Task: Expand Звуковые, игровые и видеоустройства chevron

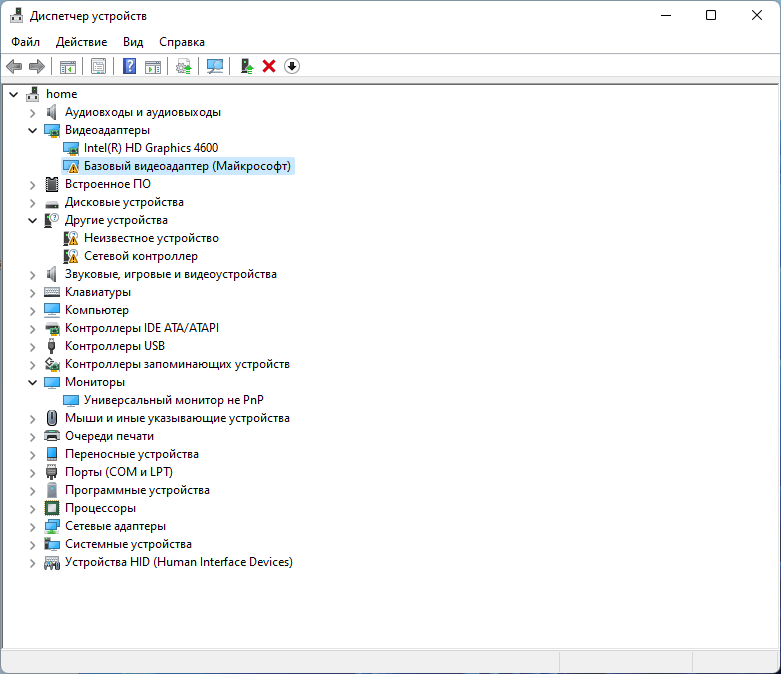Action: click(x=32, y=274)
